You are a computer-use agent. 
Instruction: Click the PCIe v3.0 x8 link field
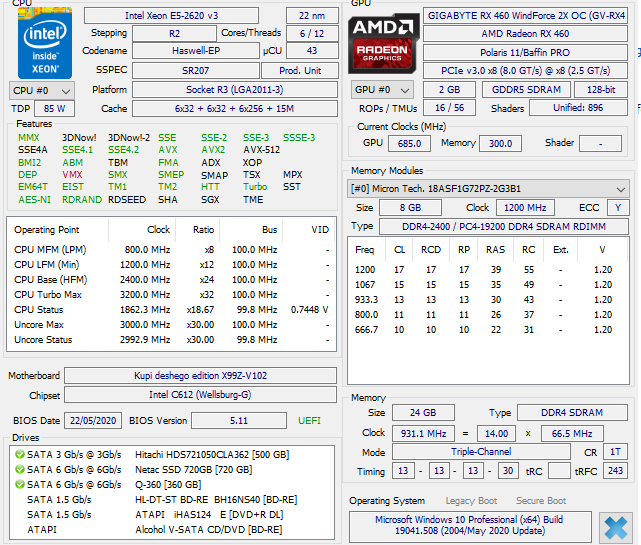click(525, 71)
